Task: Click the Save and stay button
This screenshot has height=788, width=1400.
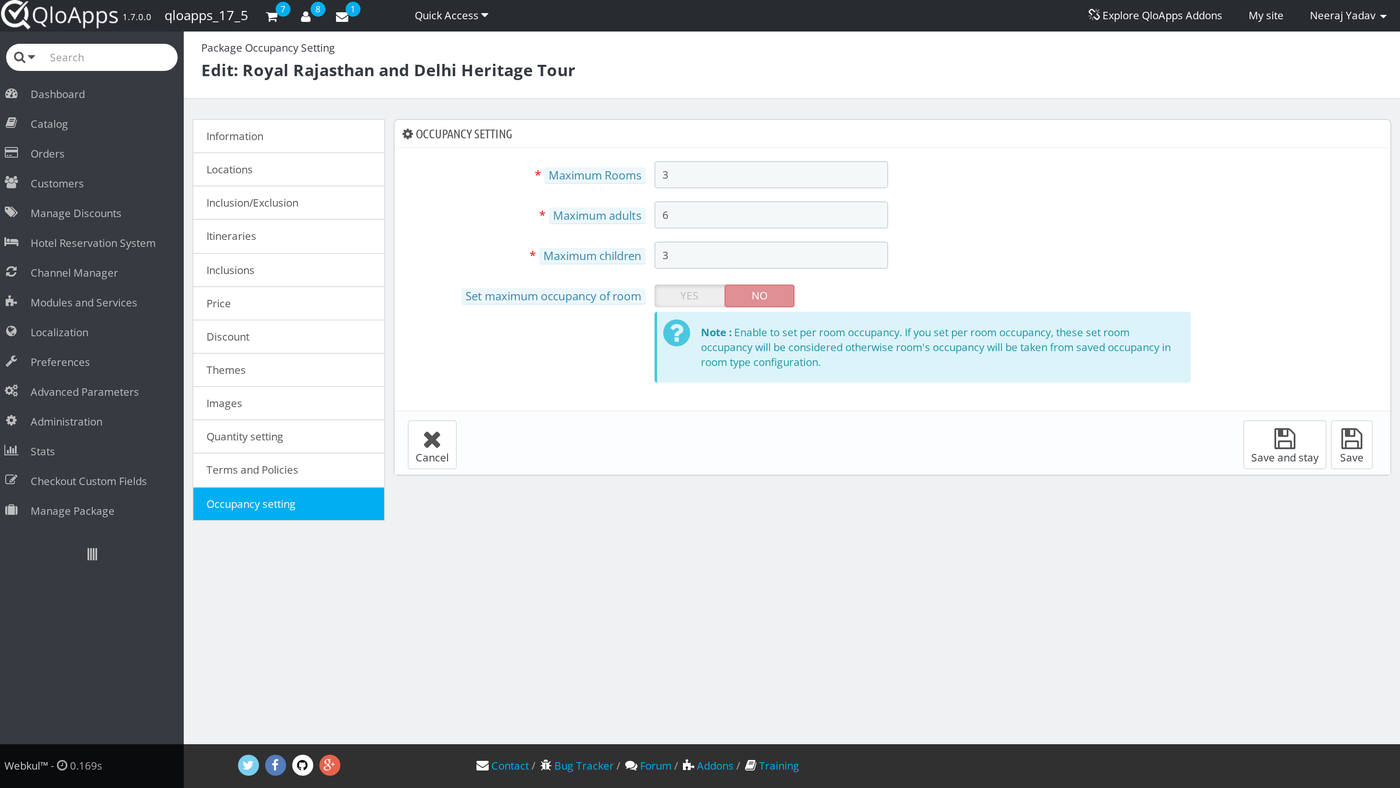Action: click(x=1285, y=445)
